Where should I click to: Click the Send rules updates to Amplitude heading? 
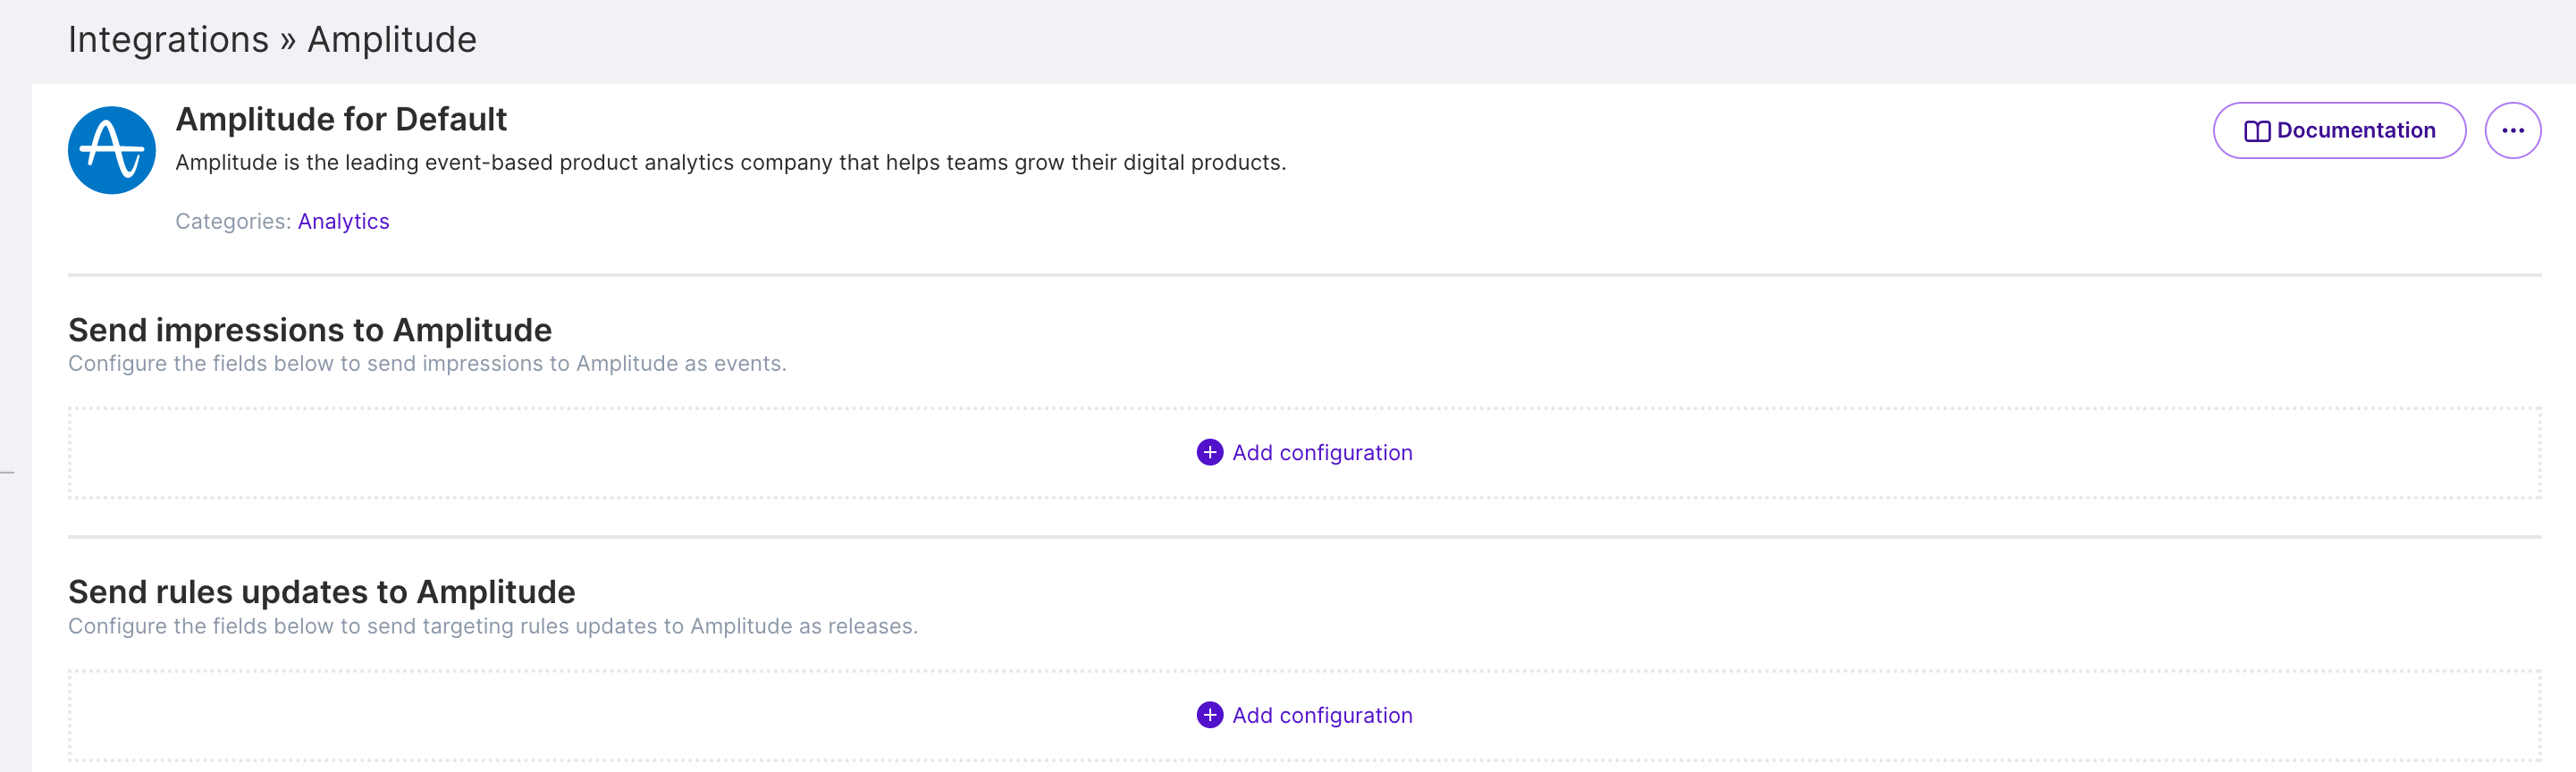pyautogui.click(x=321, y=592)
